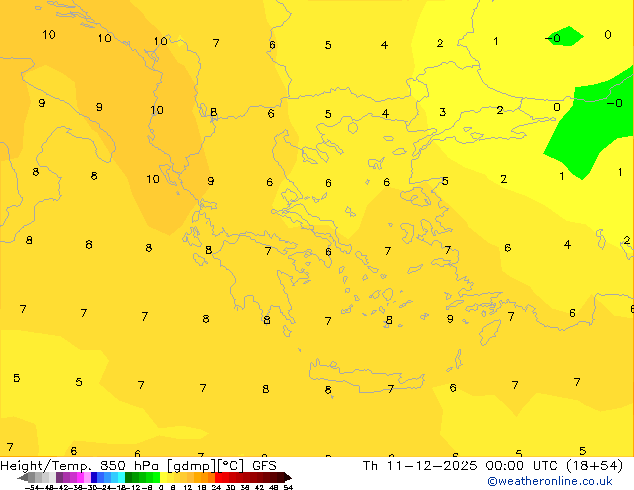This screenshot has height=490, width=634.
Task: Open the weatheronline.co.uk copyright link
Action: (549, 481)
